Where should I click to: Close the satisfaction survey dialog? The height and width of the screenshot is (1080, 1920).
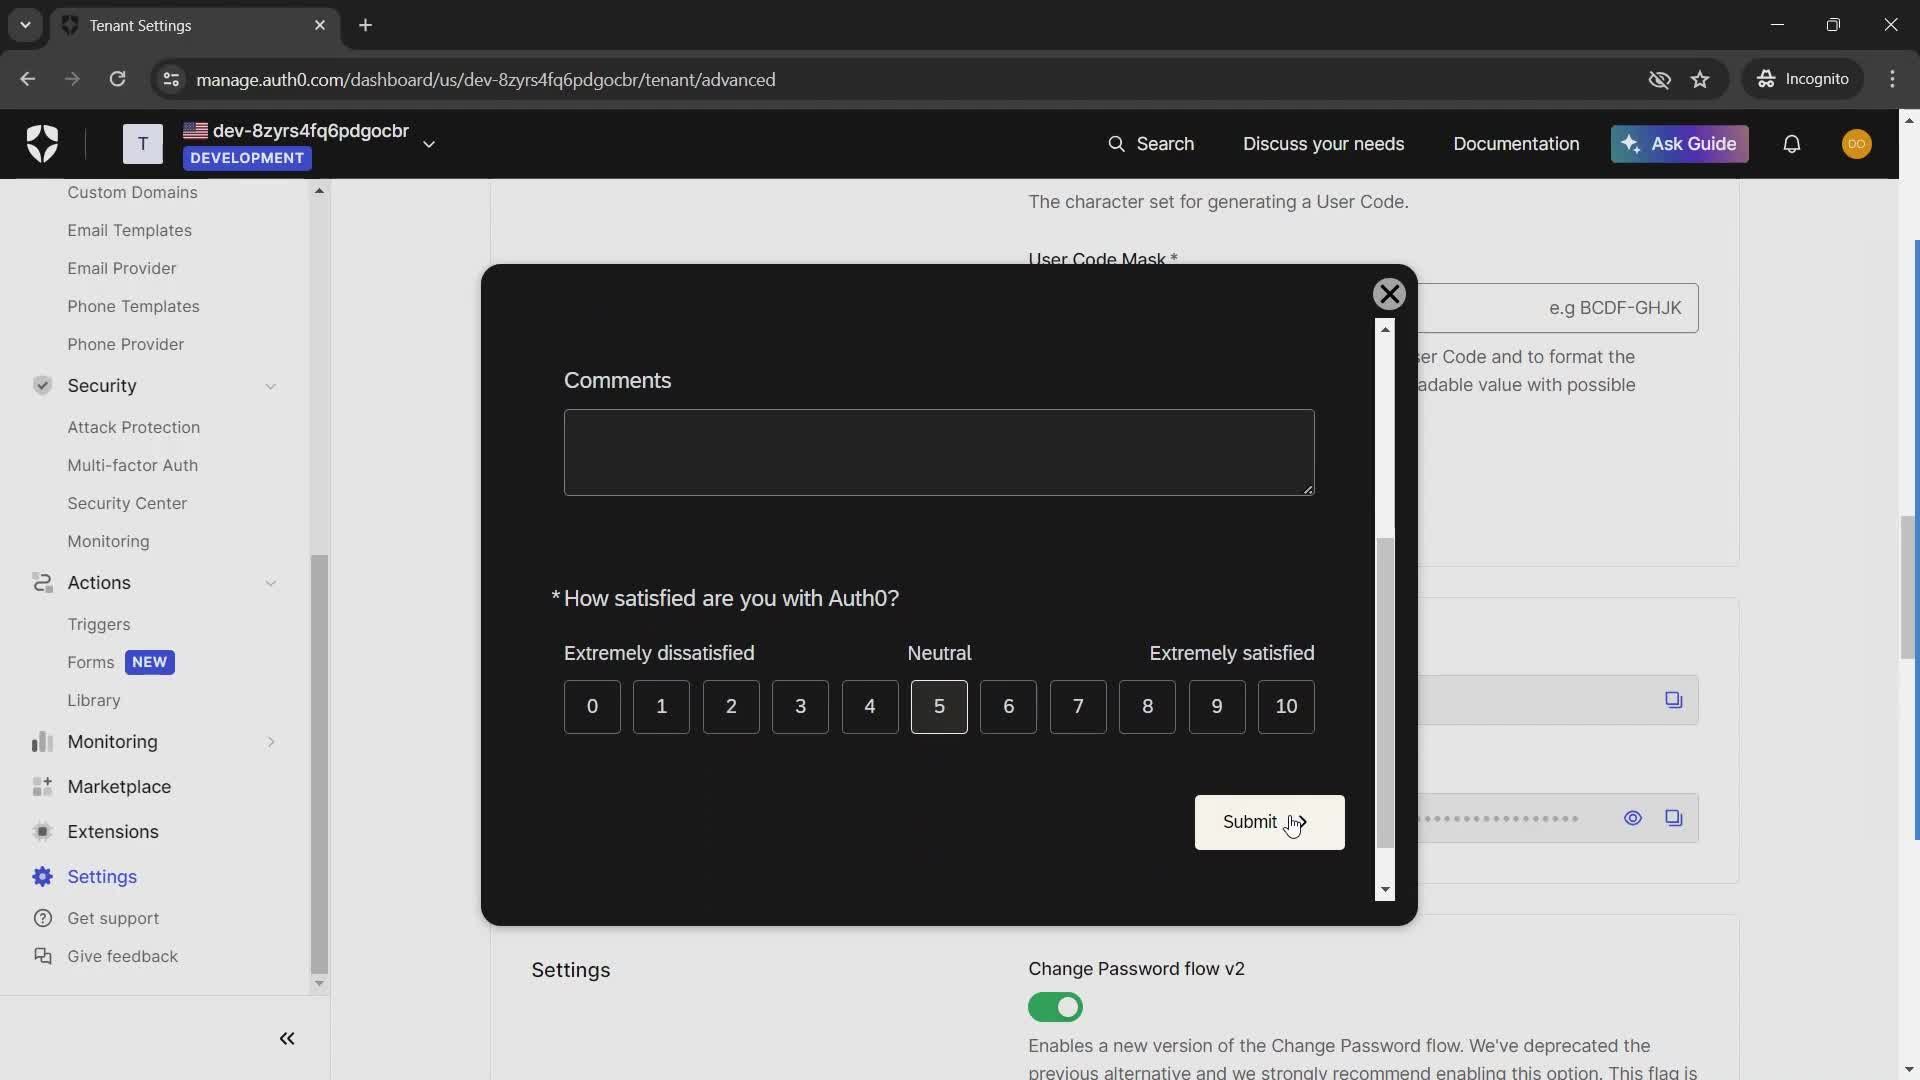(x=1389, y=294)
